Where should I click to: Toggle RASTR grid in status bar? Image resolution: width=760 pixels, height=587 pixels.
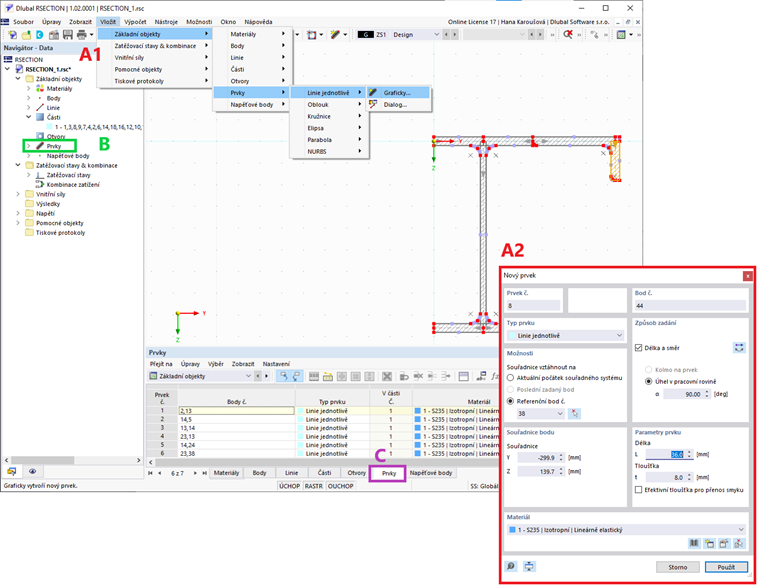(x=314, y=486)
